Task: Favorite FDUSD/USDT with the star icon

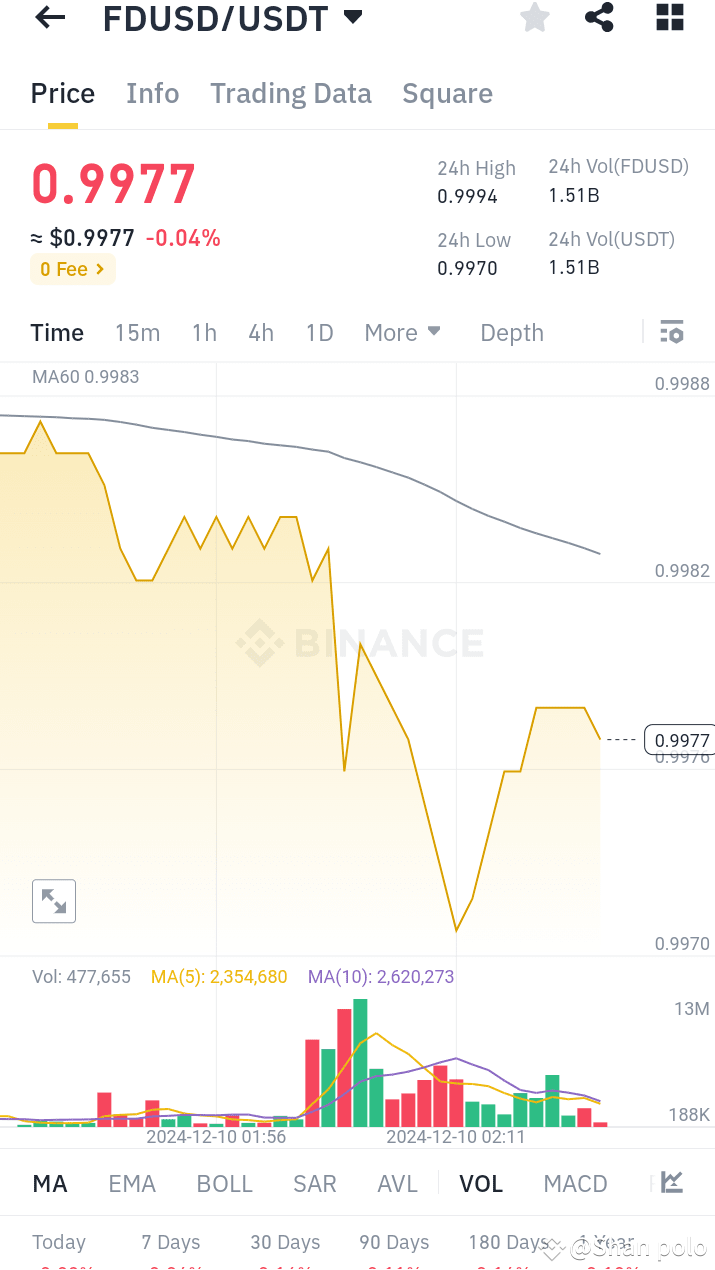Action: pyautogui.click(x=534, y=17)
